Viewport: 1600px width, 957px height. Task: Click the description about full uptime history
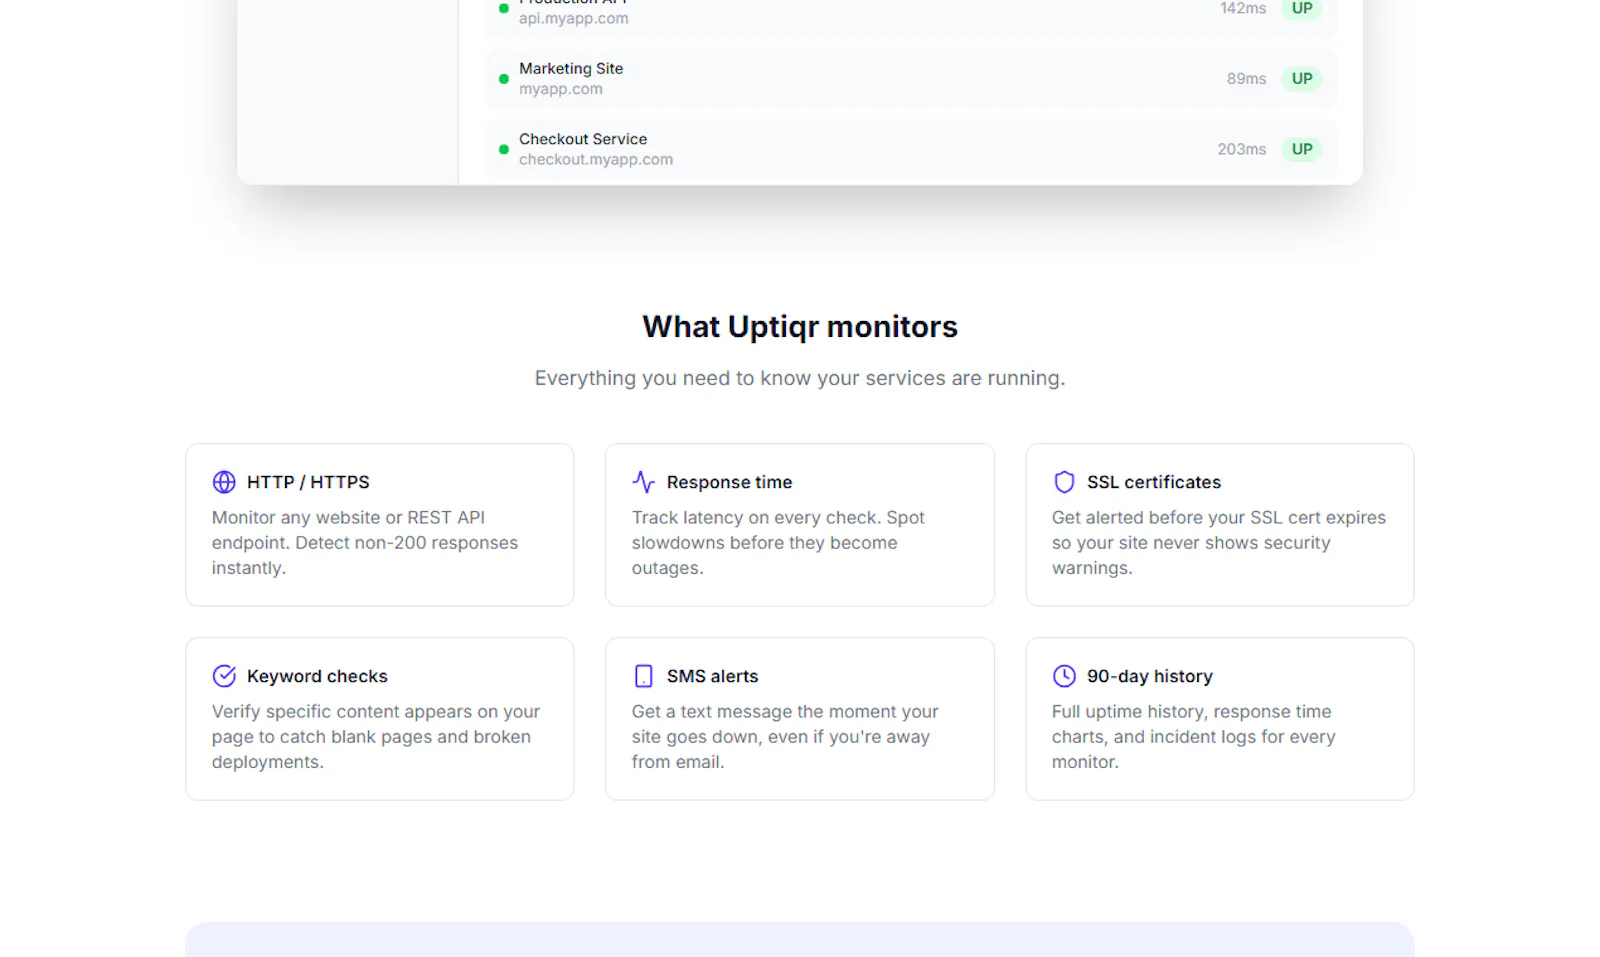click(1194, 737)
